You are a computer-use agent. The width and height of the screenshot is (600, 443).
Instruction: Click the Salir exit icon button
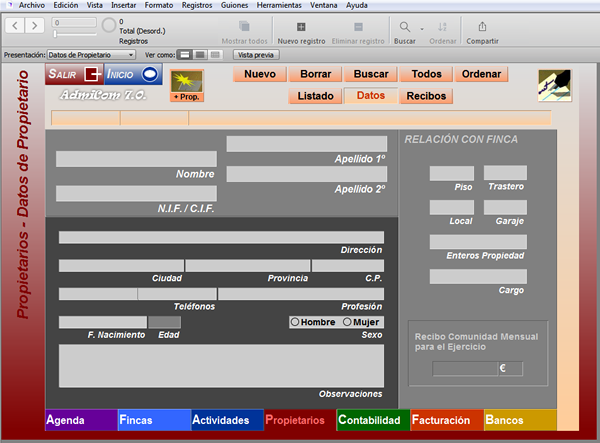pyautogui.click(x=74, y=74)
